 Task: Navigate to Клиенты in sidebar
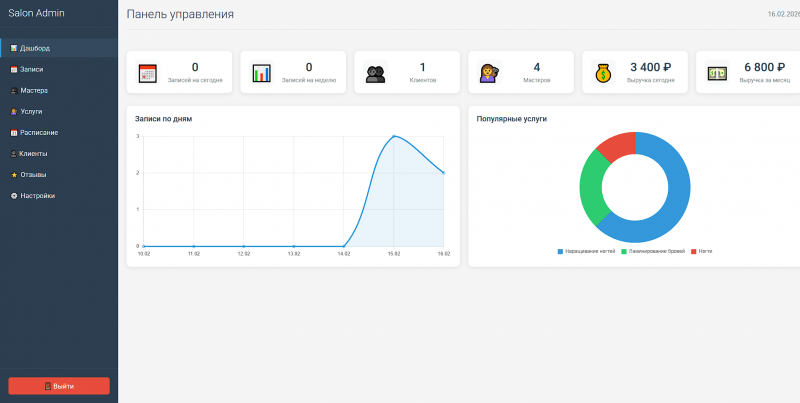[x=59, y=154]
